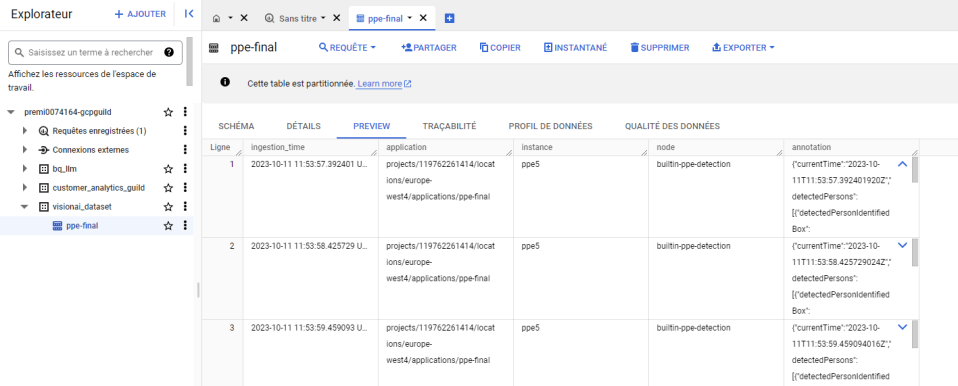This screenshot has height=386, width=958.
Task: Star the ppe-final table
Action: pyautogui.click(x=168, y=226)
